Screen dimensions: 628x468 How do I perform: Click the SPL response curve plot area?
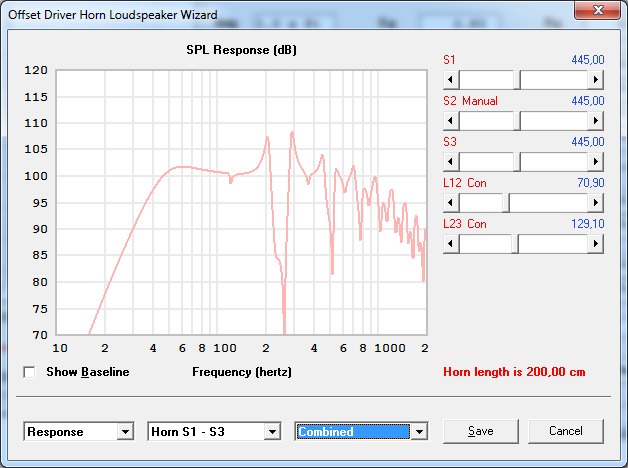(x=242, y=203)
